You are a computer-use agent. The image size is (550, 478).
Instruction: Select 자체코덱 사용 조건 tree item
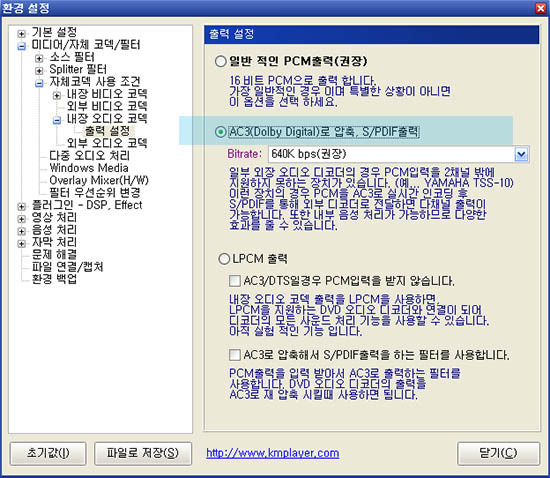95,82
